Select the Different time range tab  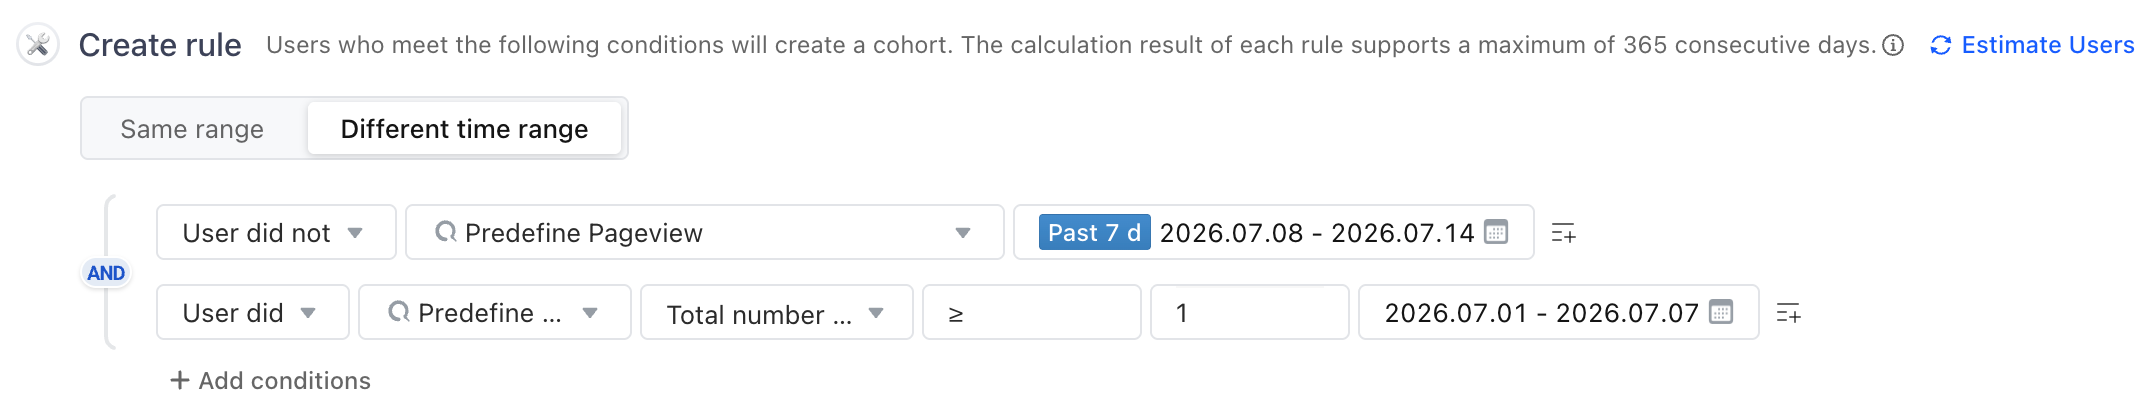464,129
